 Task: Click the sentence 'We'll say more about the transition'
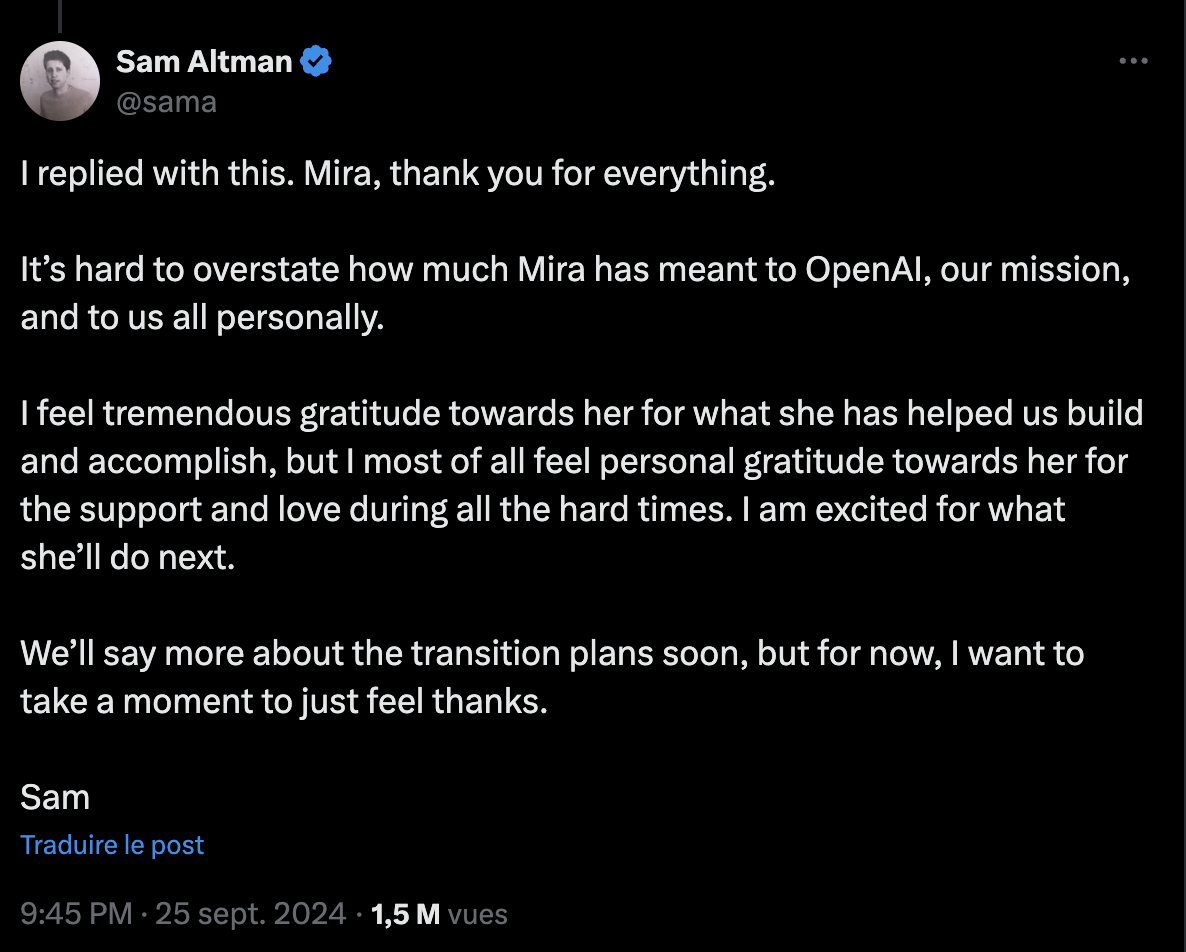tap(552, 678)
